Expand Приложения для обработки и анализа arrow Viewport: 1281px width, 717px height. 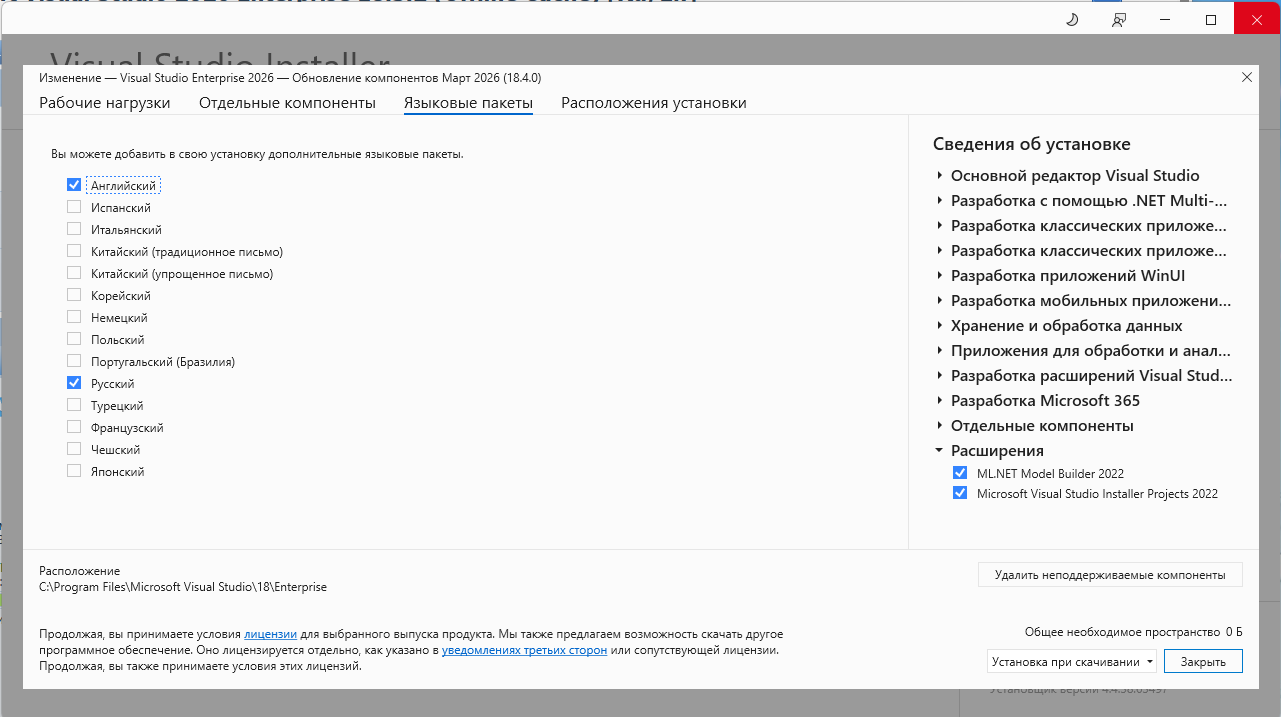click(x=940, y=350)
